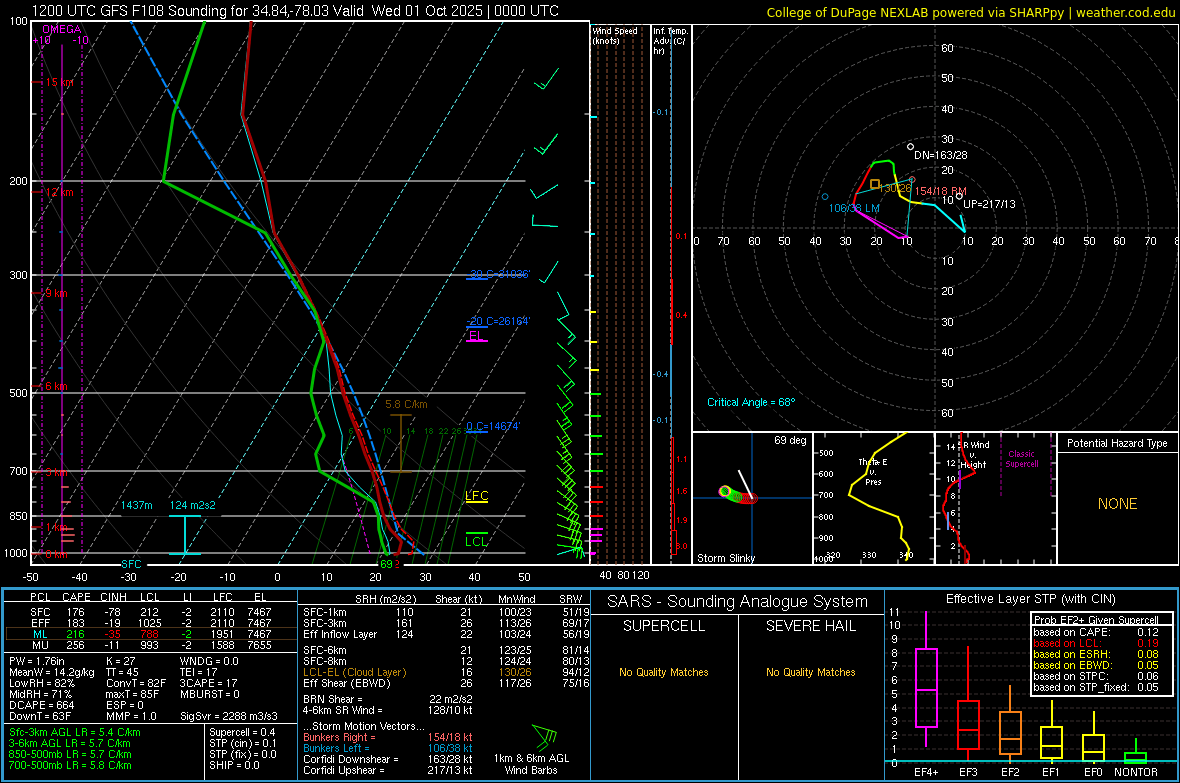Click the 5.8 C/km lapse rate label
Viewport: 1180px width, 783px height.
point(406,404)
